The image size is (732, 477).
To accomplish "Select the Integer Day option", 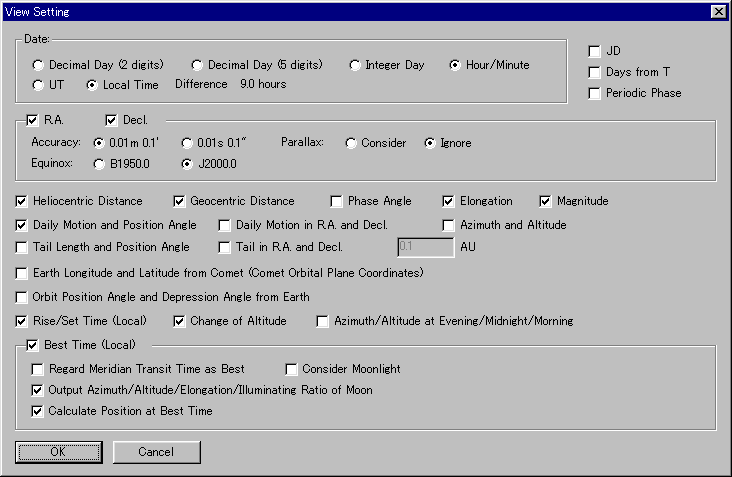I will point(356,65).
